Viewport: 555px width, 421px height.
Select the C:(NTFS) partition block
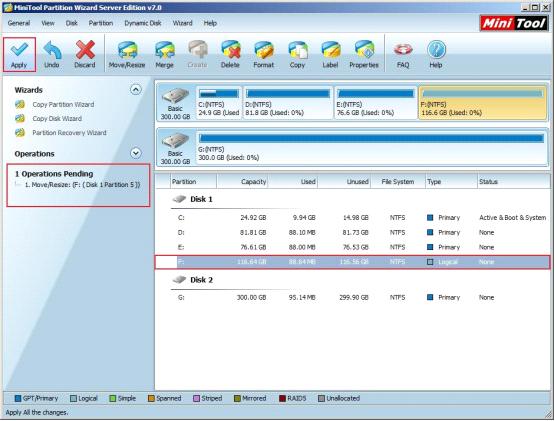(x=219, y=103)
